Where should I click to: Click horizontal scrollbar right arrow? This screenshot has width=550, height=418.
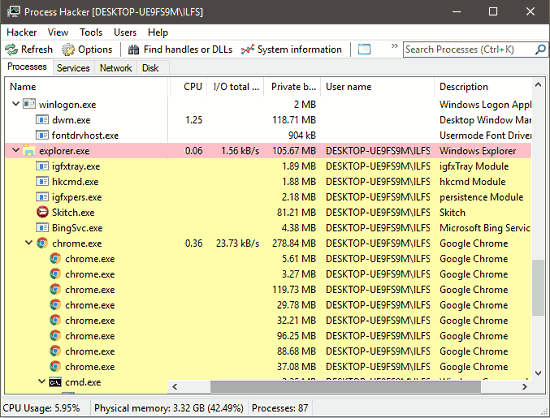tap(524, 387)
